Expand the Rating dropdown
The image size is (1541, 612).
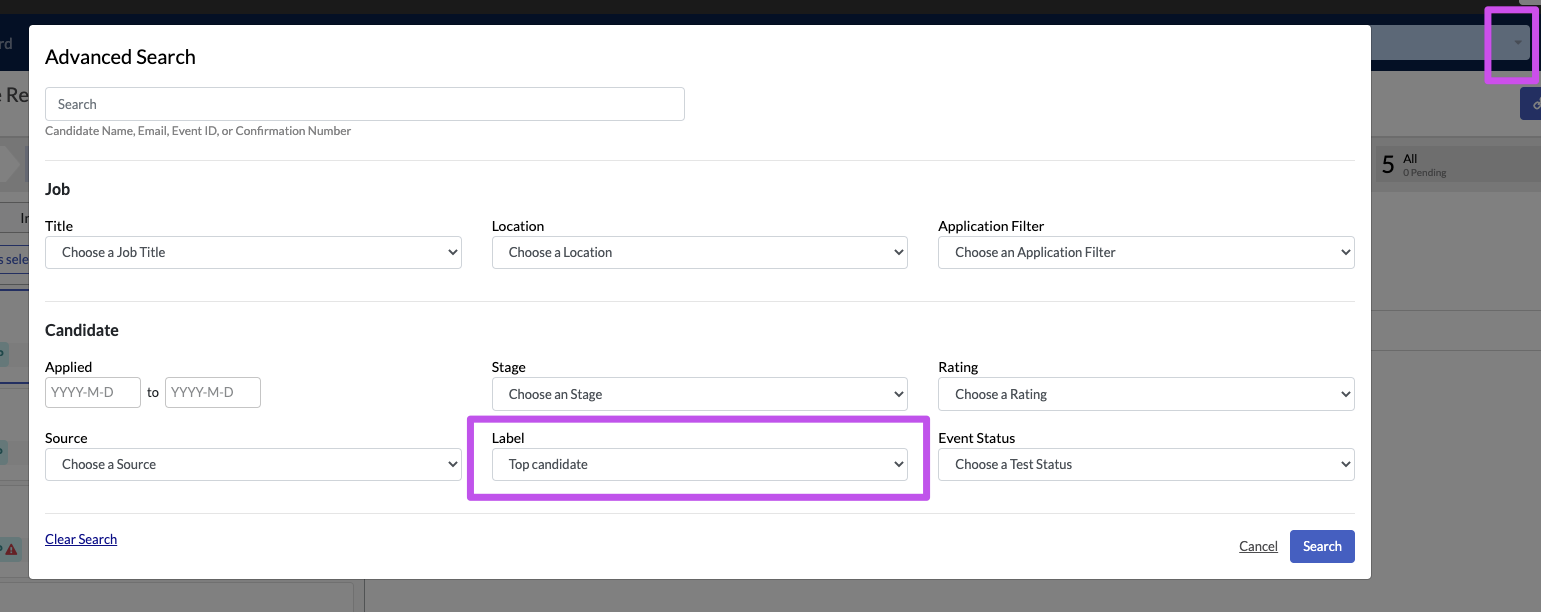click(1146, 394)
